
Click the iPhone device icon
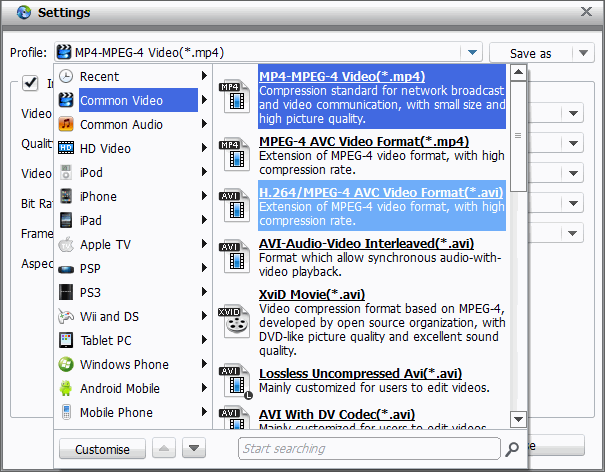click(x=66, y=196)
